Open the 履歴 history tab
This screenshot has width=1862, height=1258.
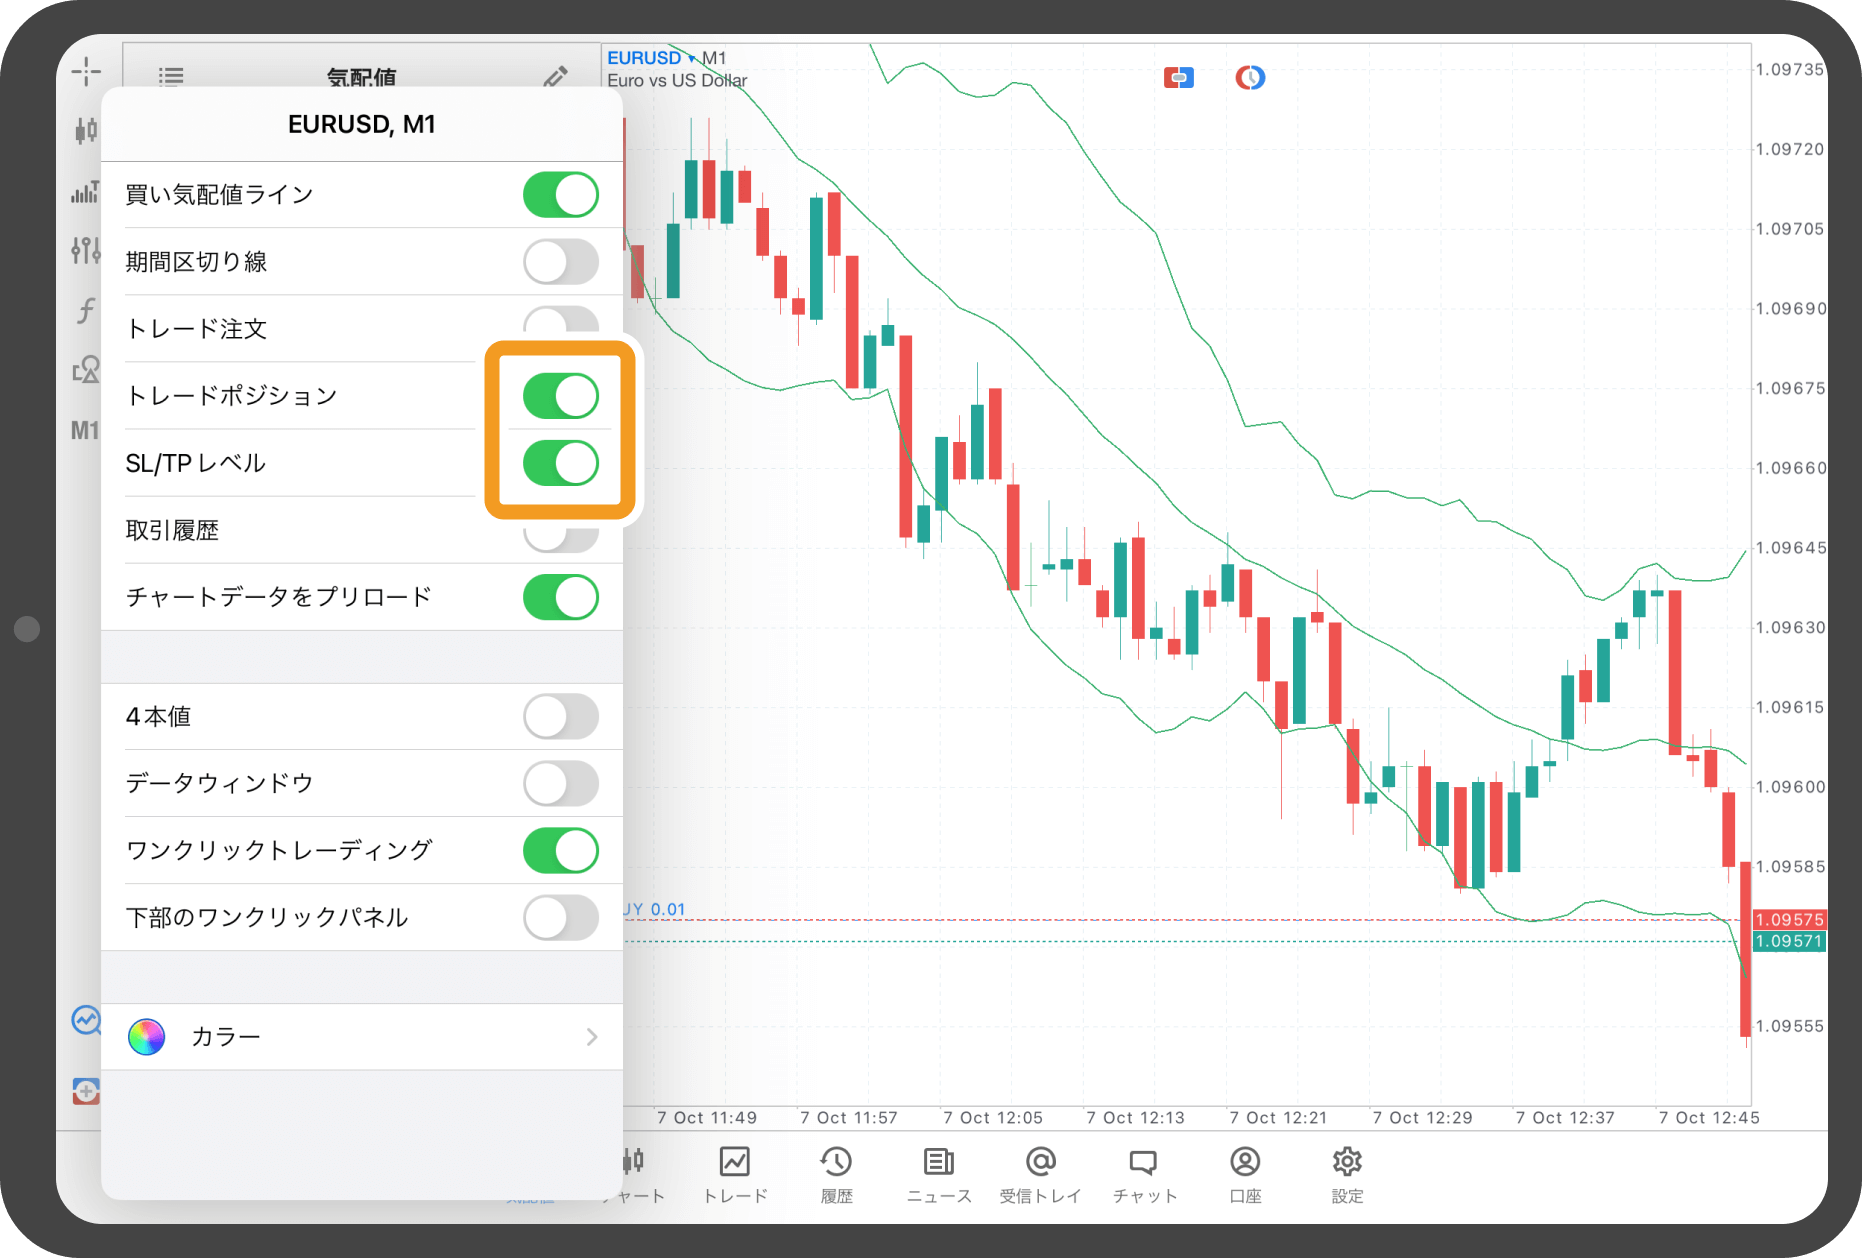836,1173
